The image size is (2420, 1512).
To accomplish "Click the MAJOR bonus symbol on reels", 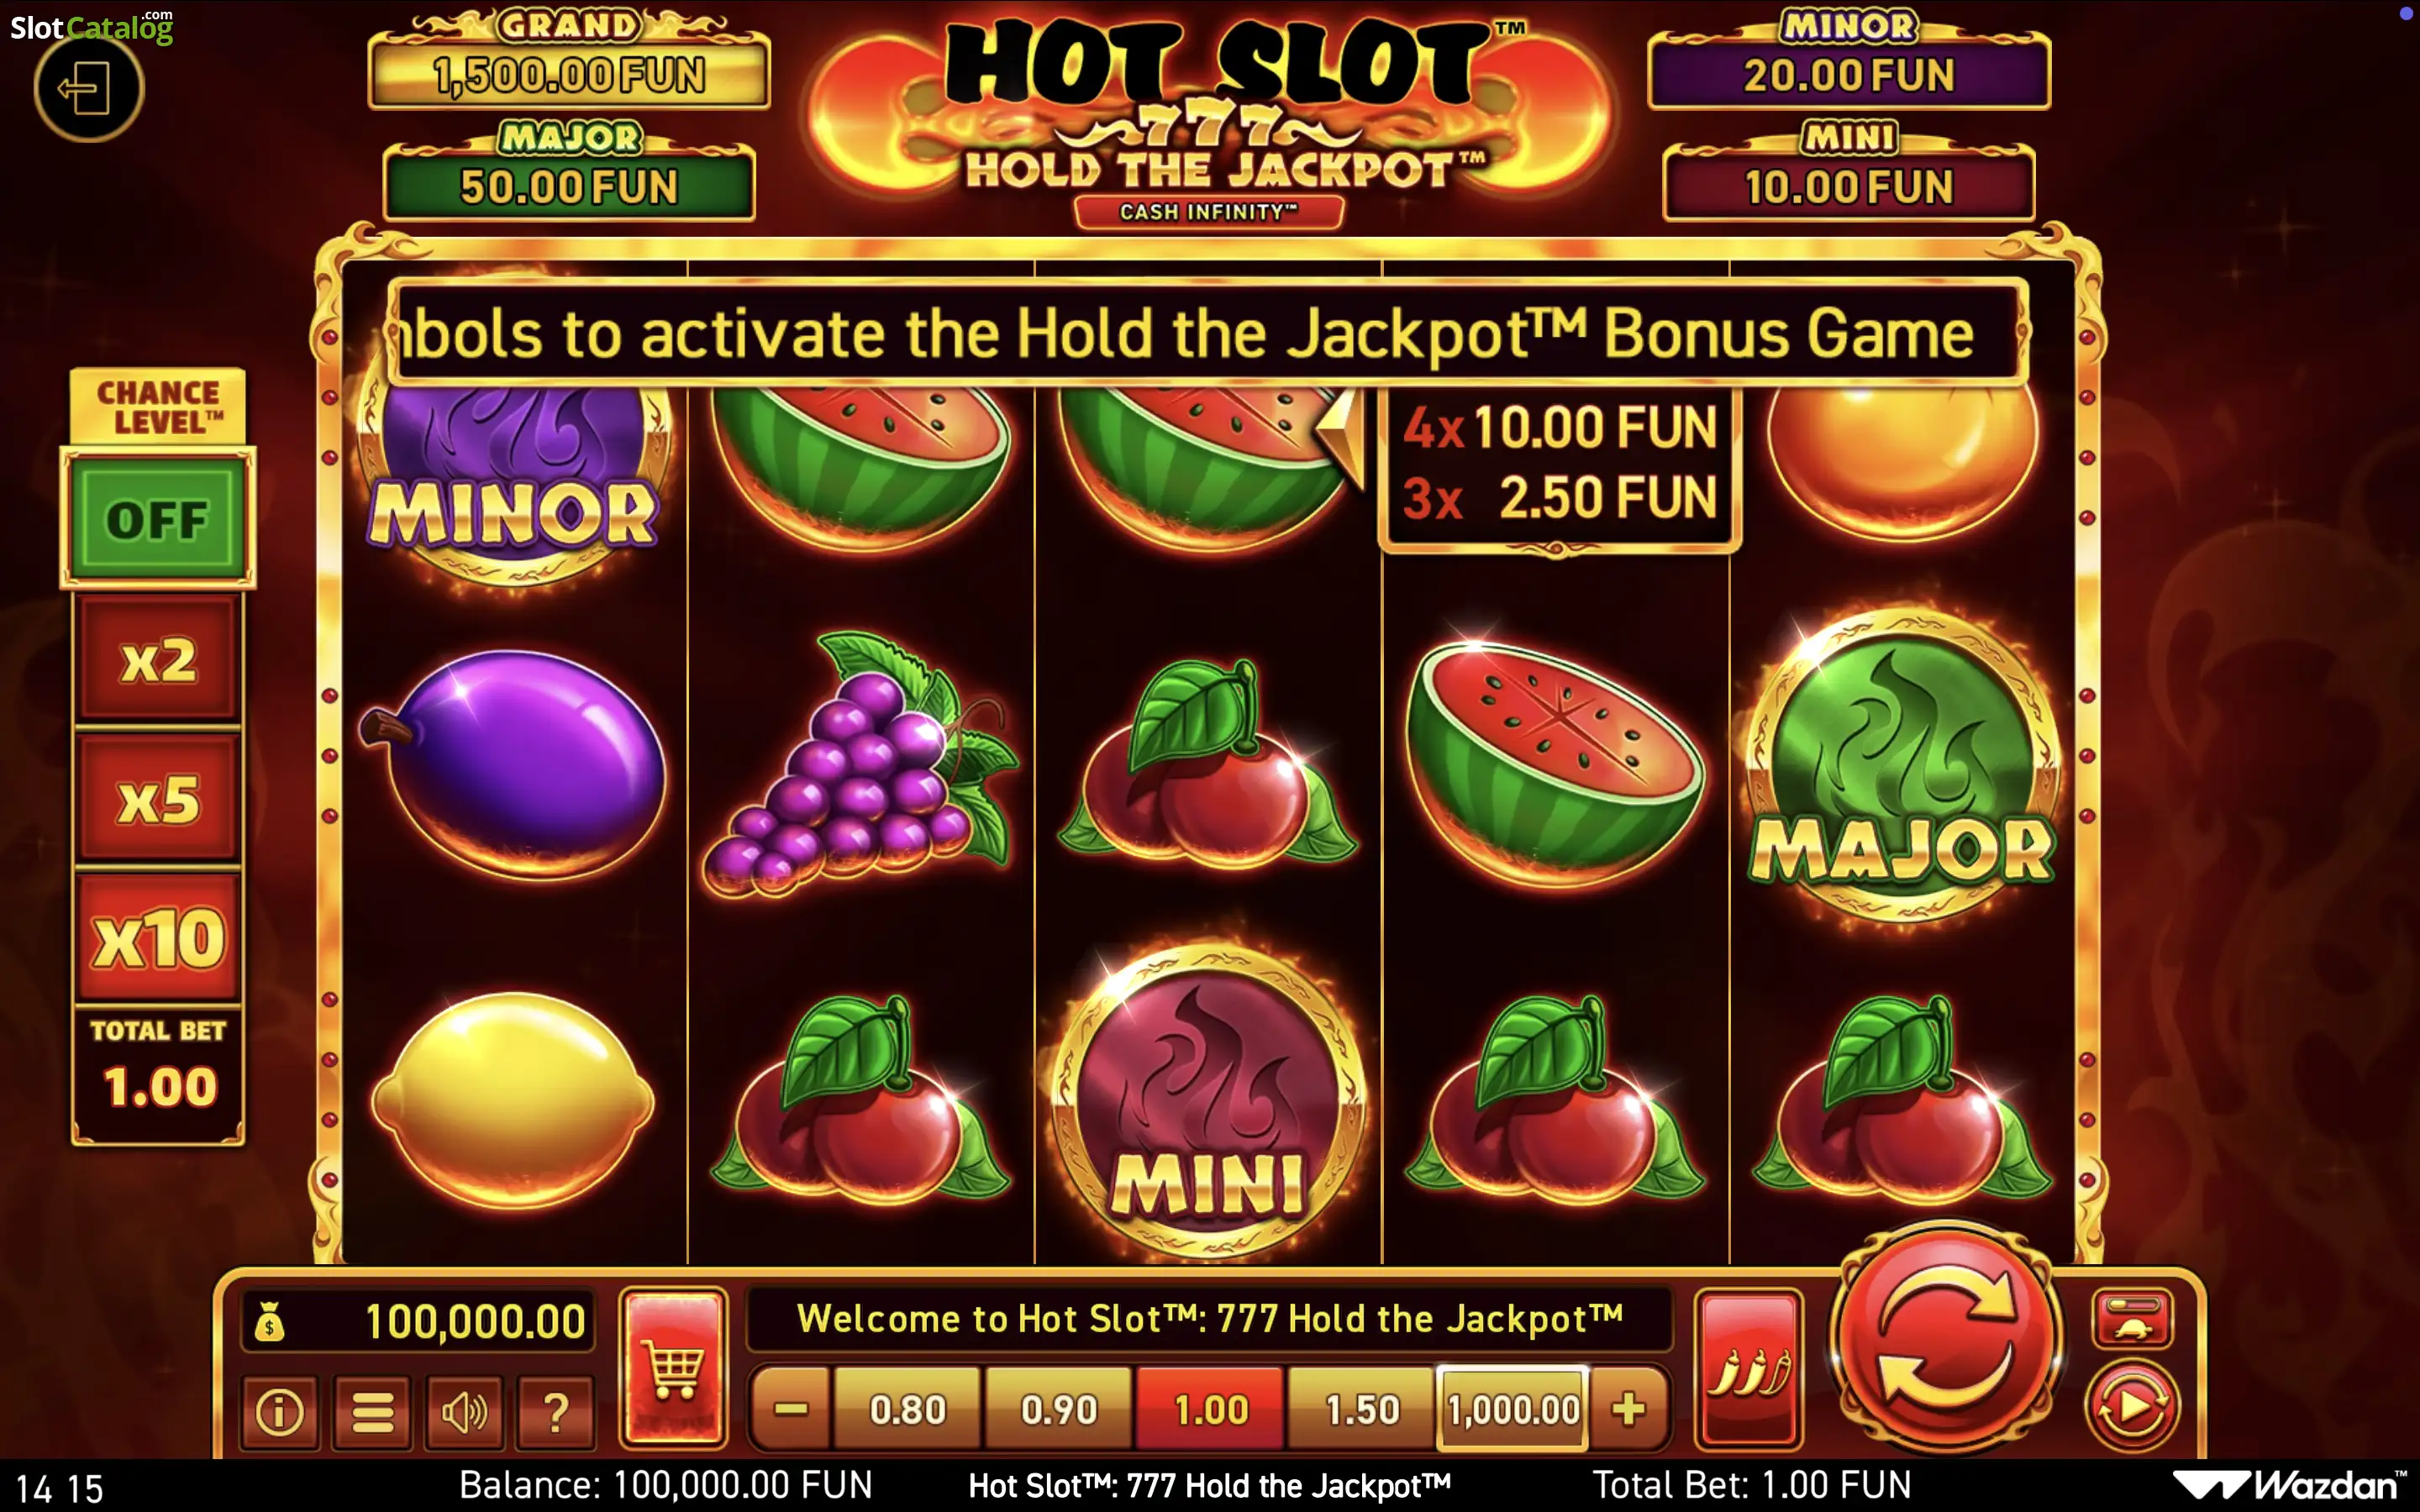I will [1902, 765].
